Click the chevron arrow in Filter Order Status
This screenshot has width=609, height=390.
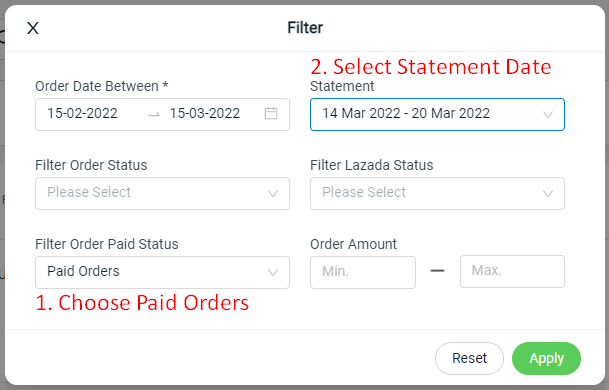pyautogui.click(x=273, y=193)
